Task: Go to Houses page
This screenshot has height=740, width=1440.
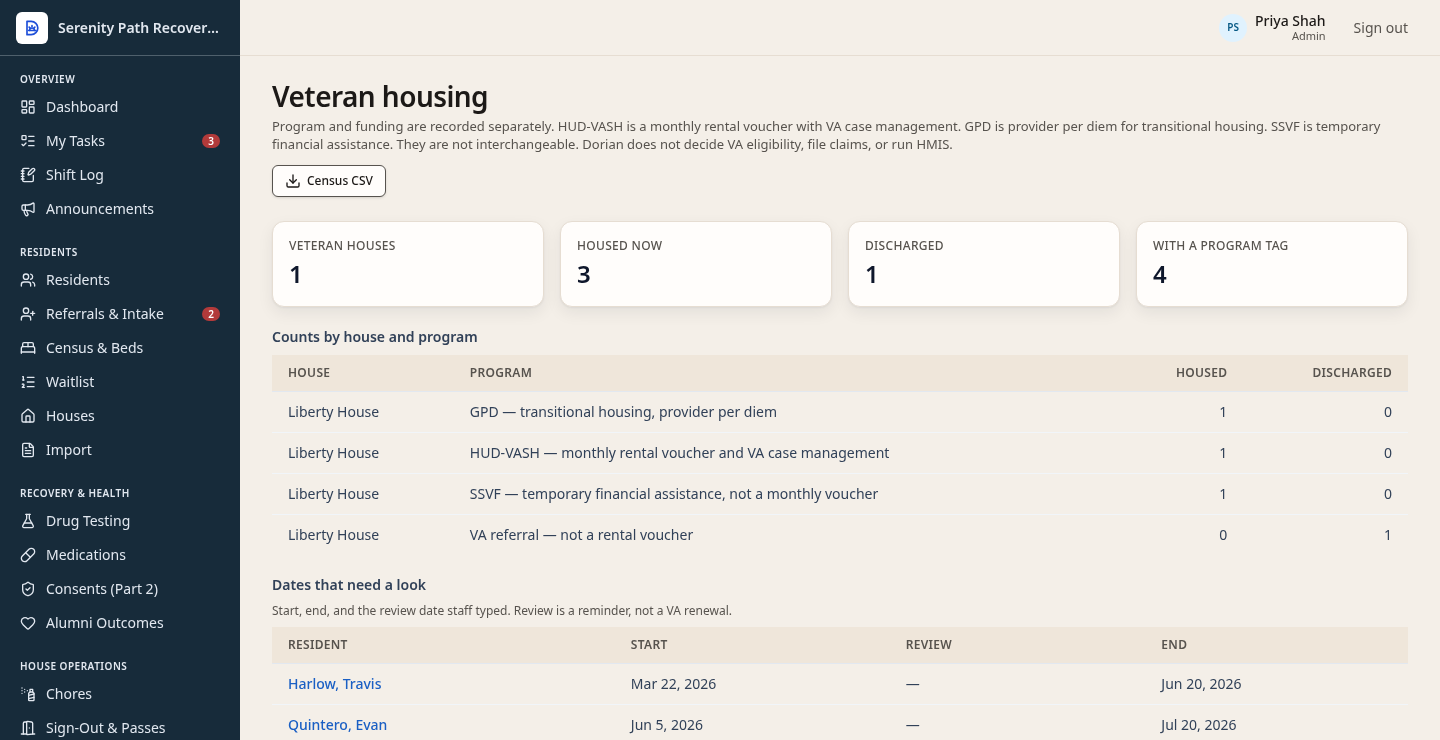Action: (120, 416)
